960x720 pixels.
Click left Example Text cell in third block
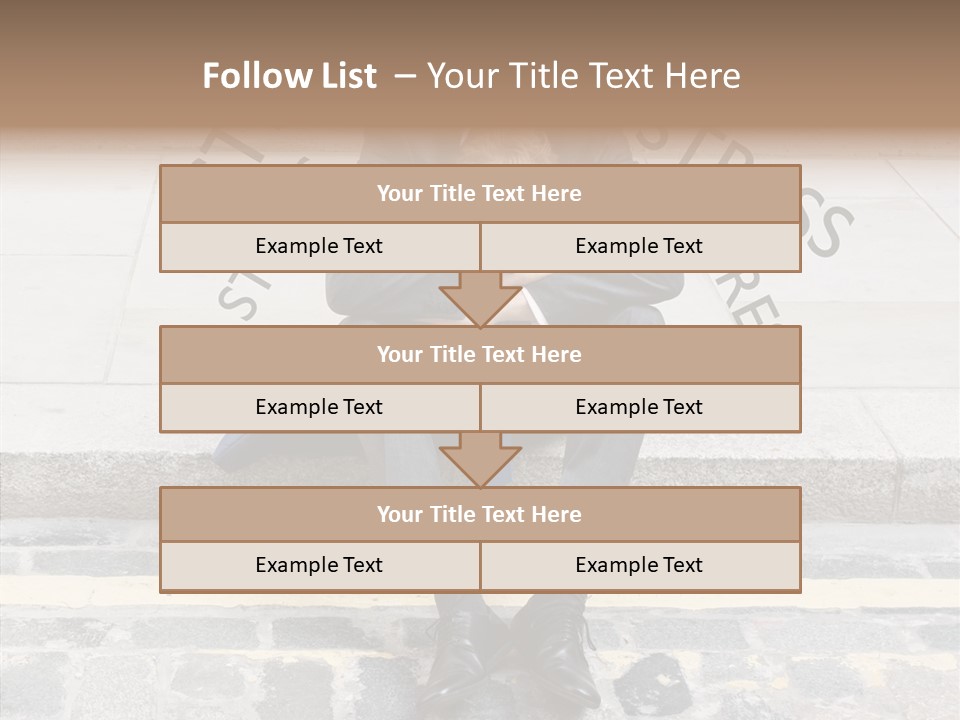319,565
